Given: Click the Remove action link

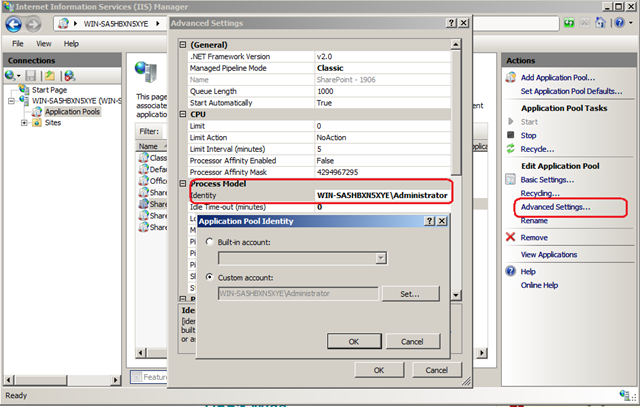Looking at the screenshot, I should [534, 238].
